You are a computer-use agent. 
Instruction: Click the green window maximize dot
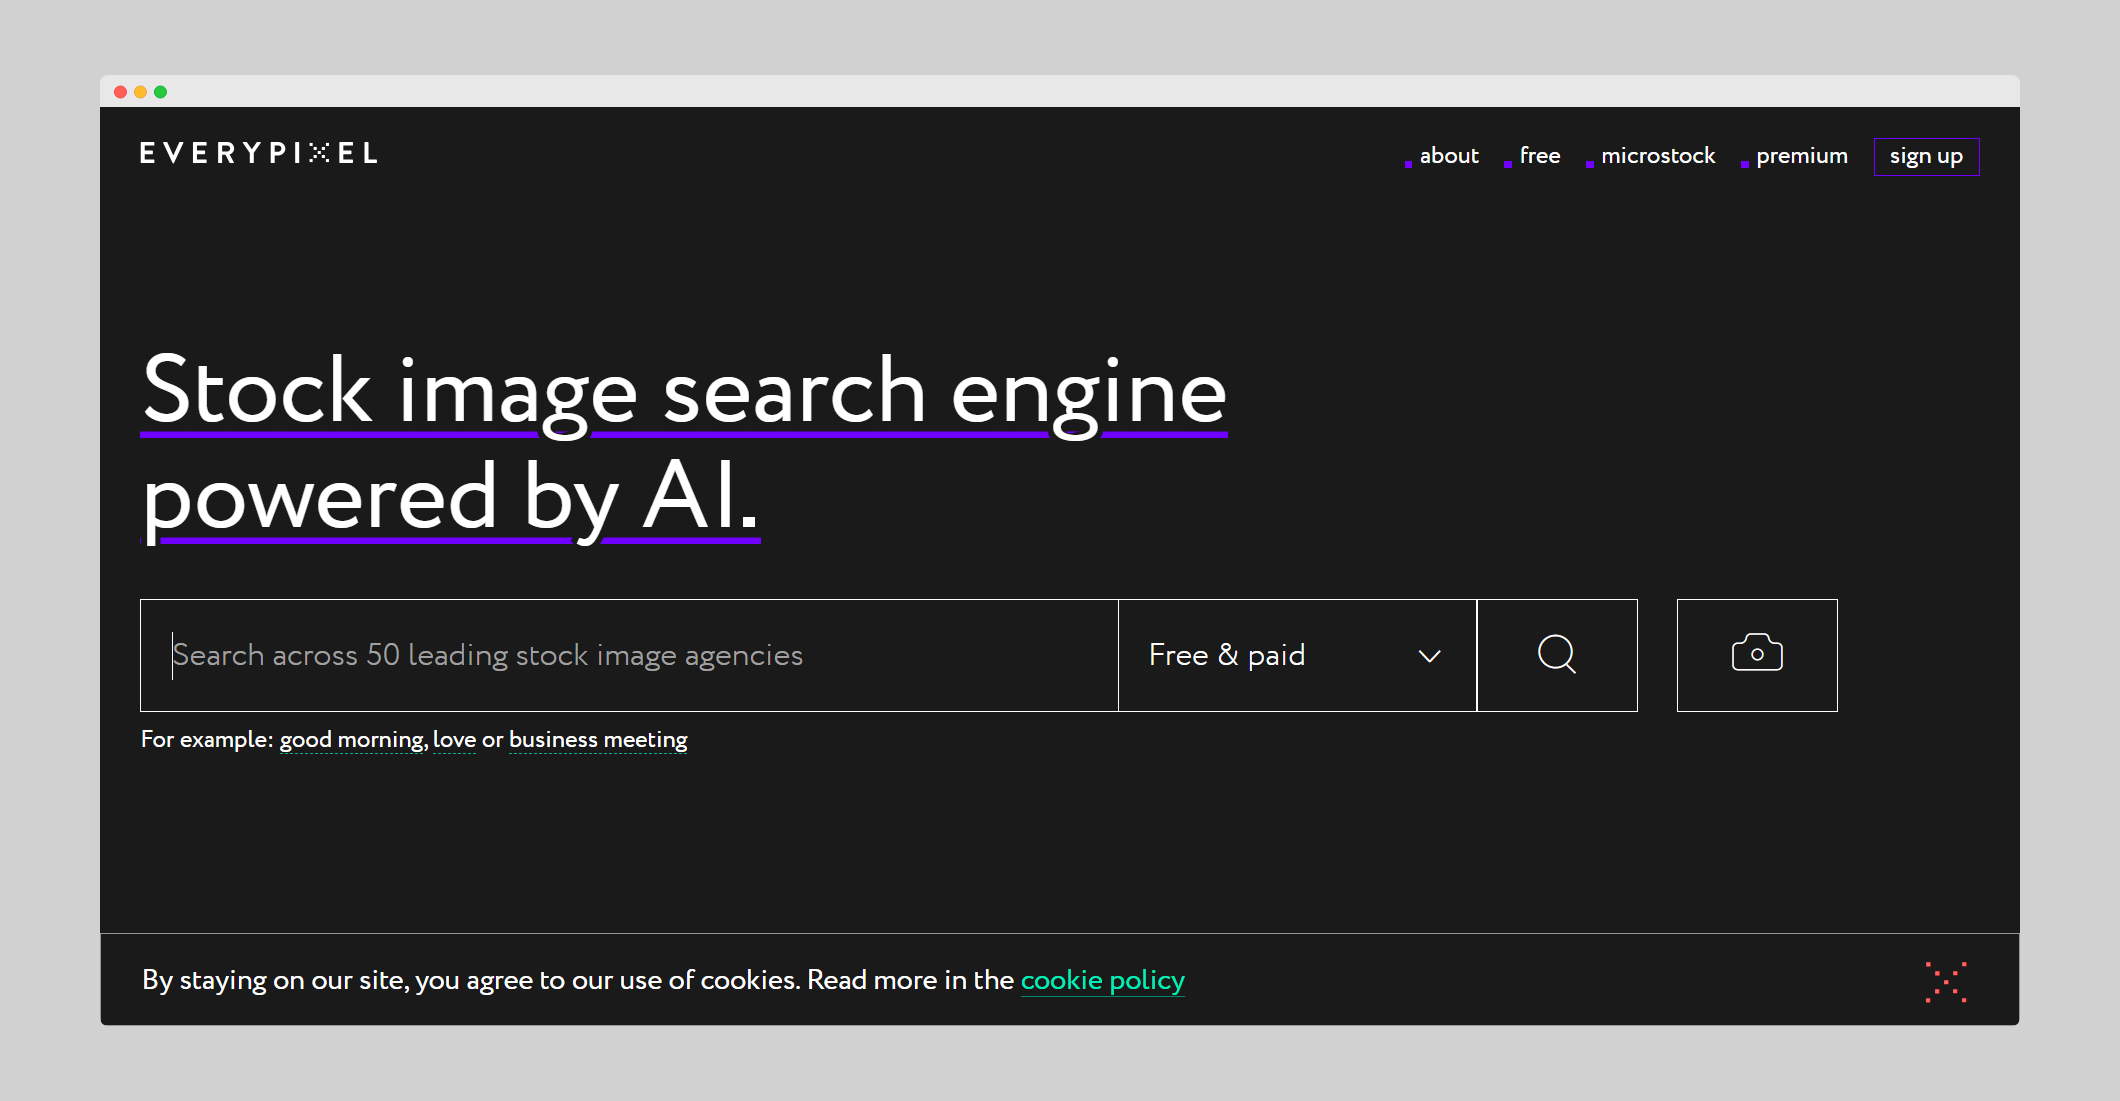pos(160,92)
